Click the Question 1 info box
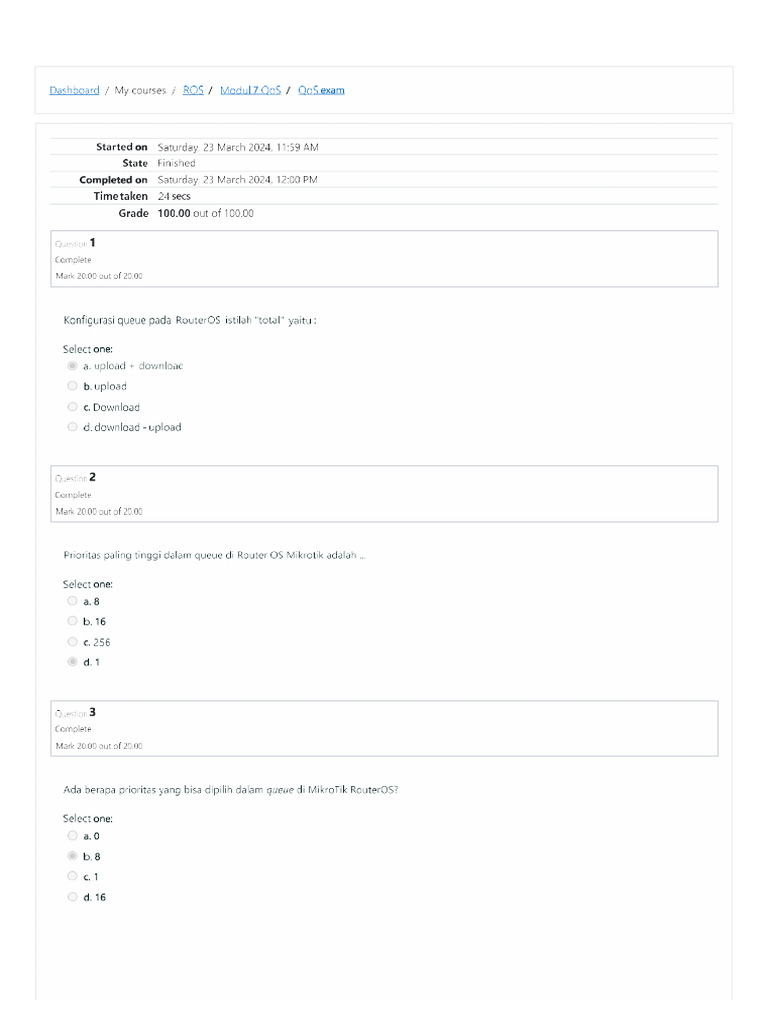The image size is (768, 1024). tap(384, 259)
